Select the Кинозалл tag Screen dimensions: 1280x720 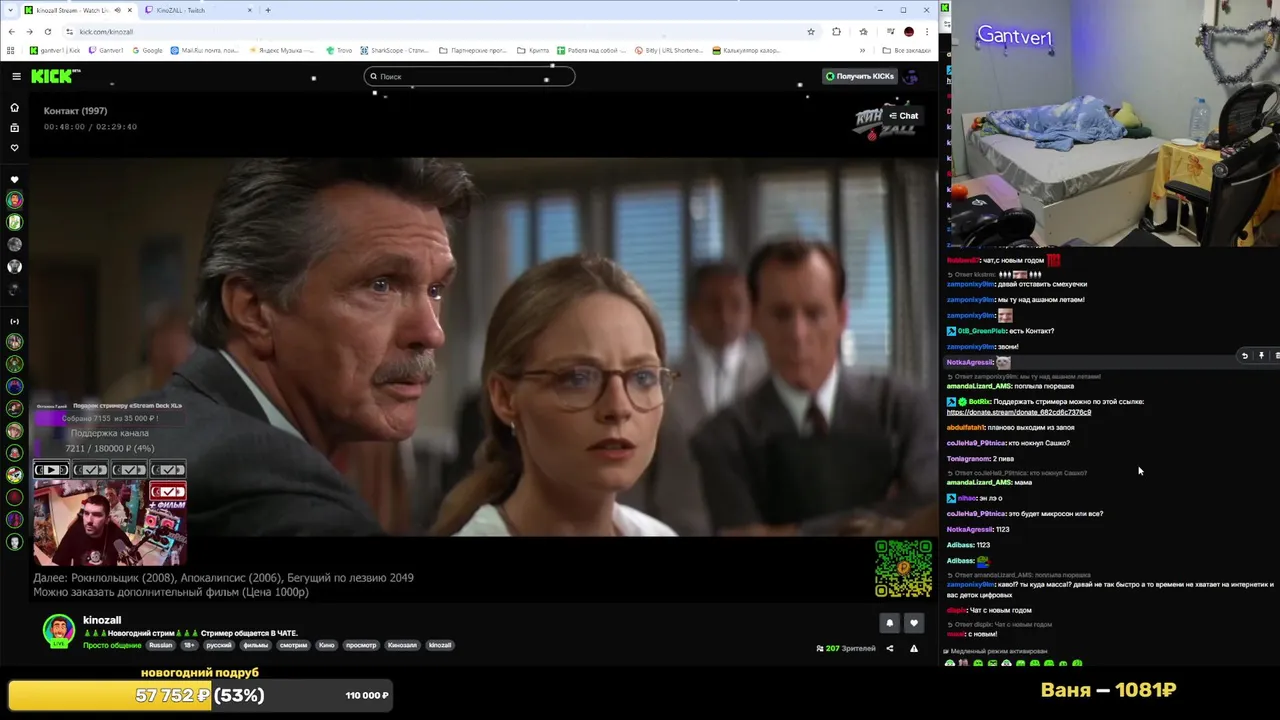(402, 645)
